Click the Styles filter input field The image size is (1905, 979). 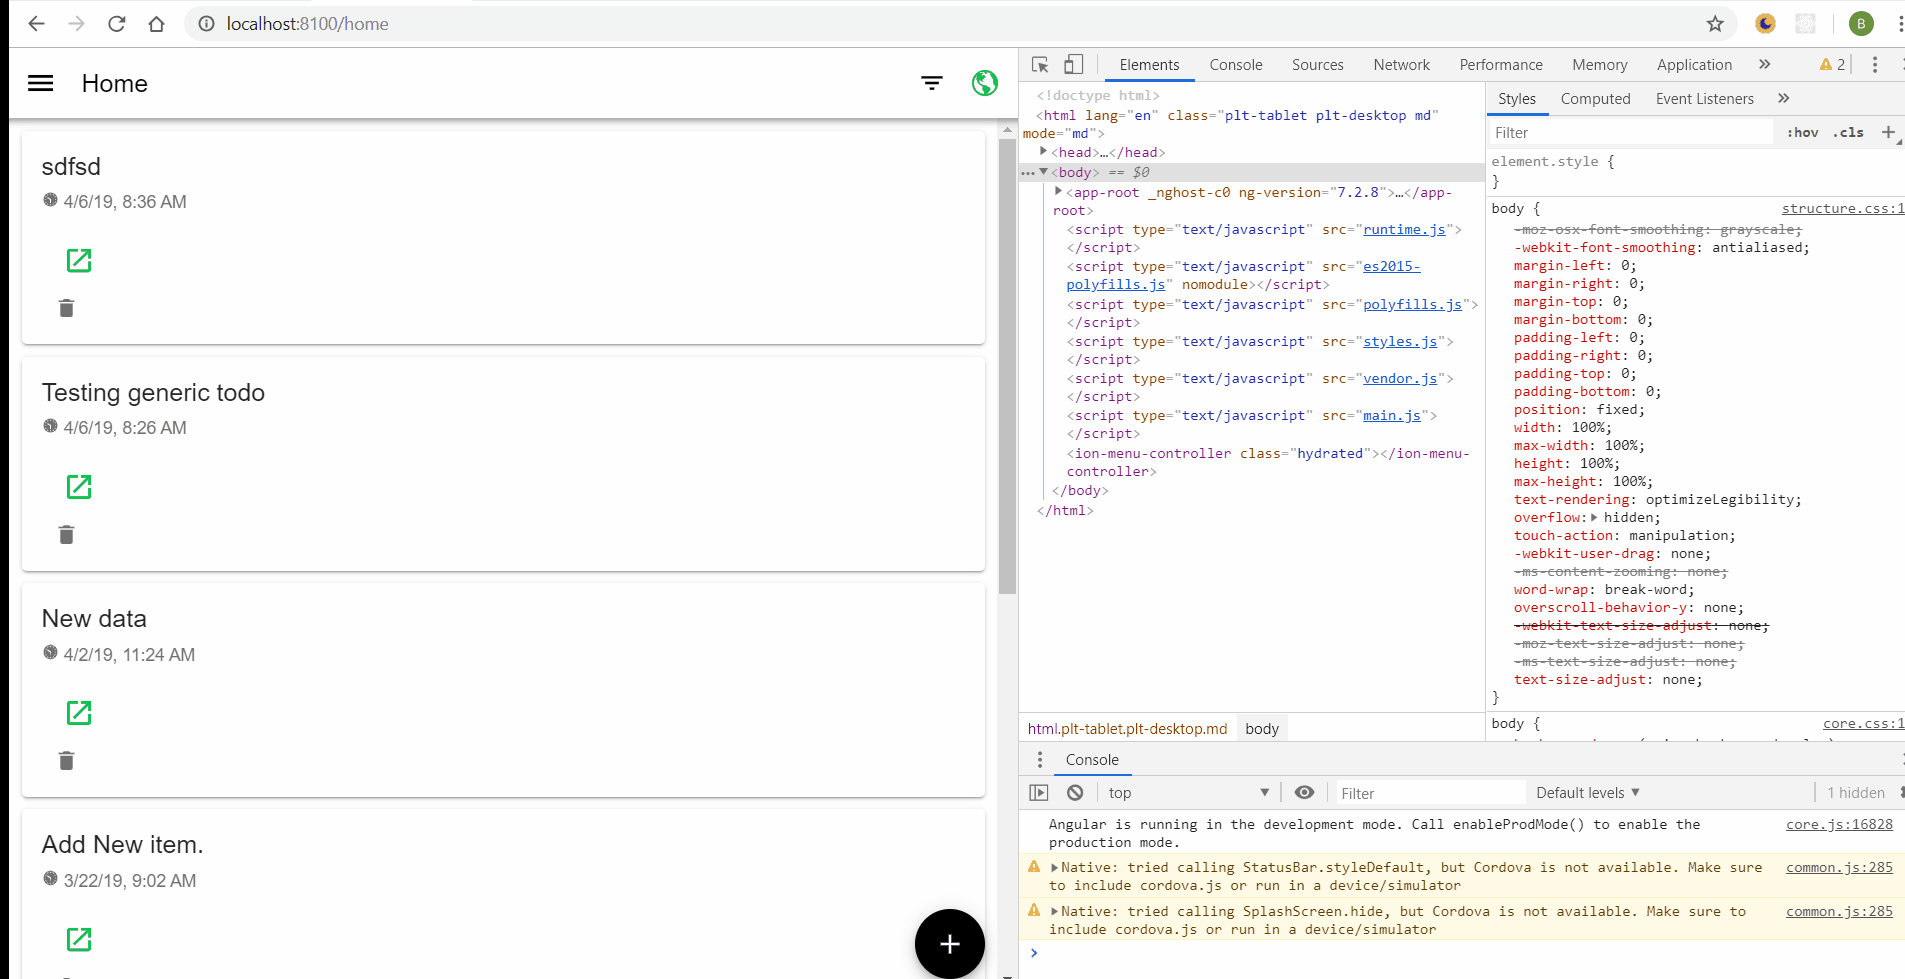click(1630, 132)
